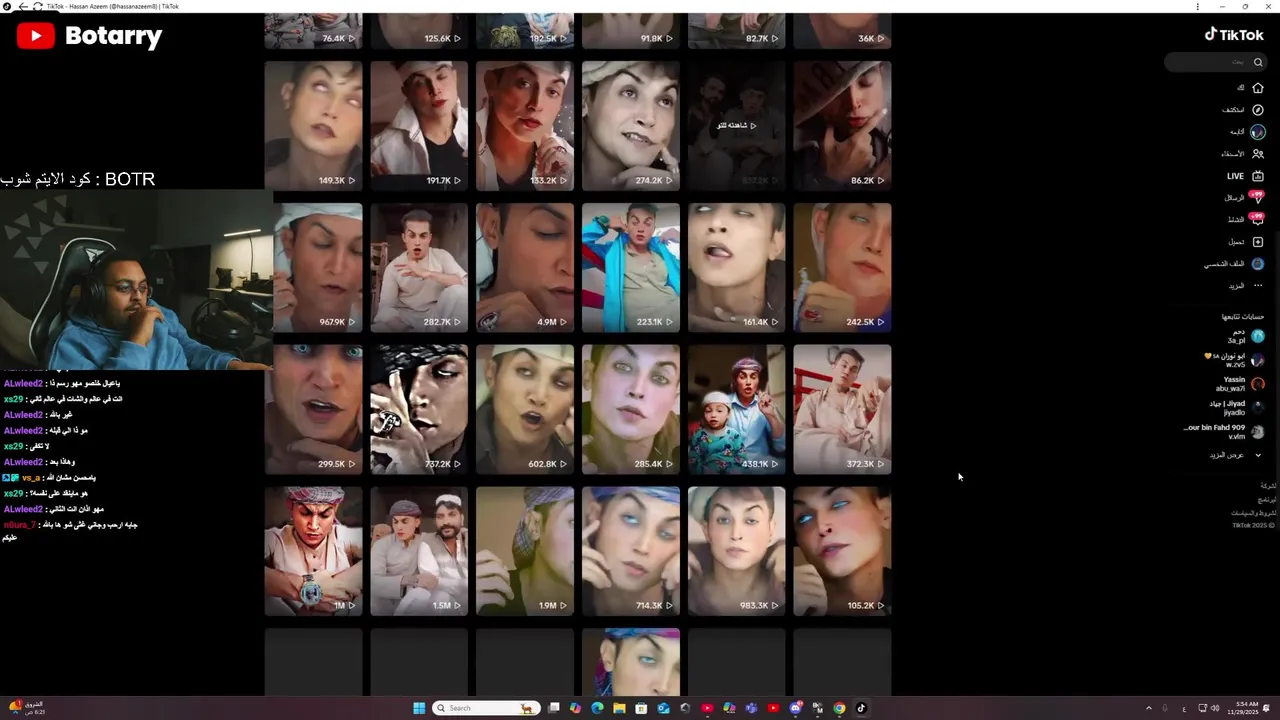
Task: Switch to the TikTok taskbar app icon
Action: (861, 708)
